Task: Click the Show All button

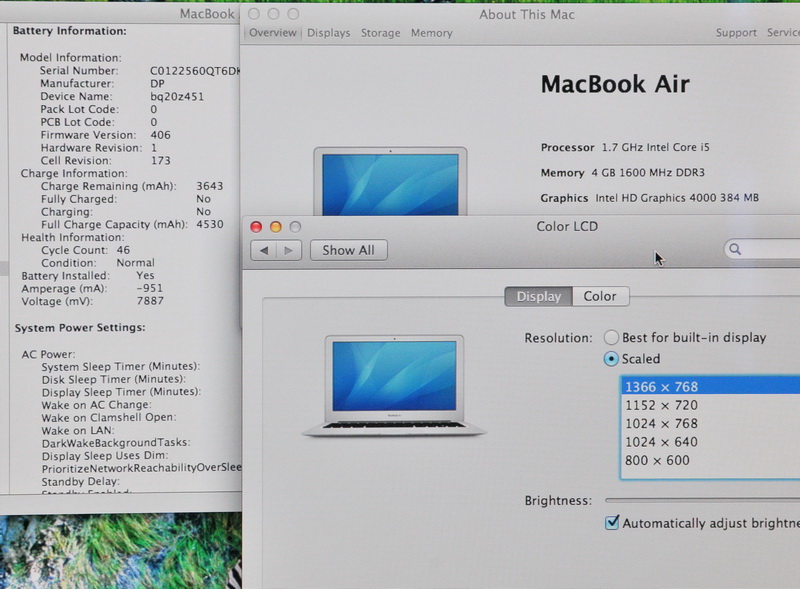Action: click(348, 250)
